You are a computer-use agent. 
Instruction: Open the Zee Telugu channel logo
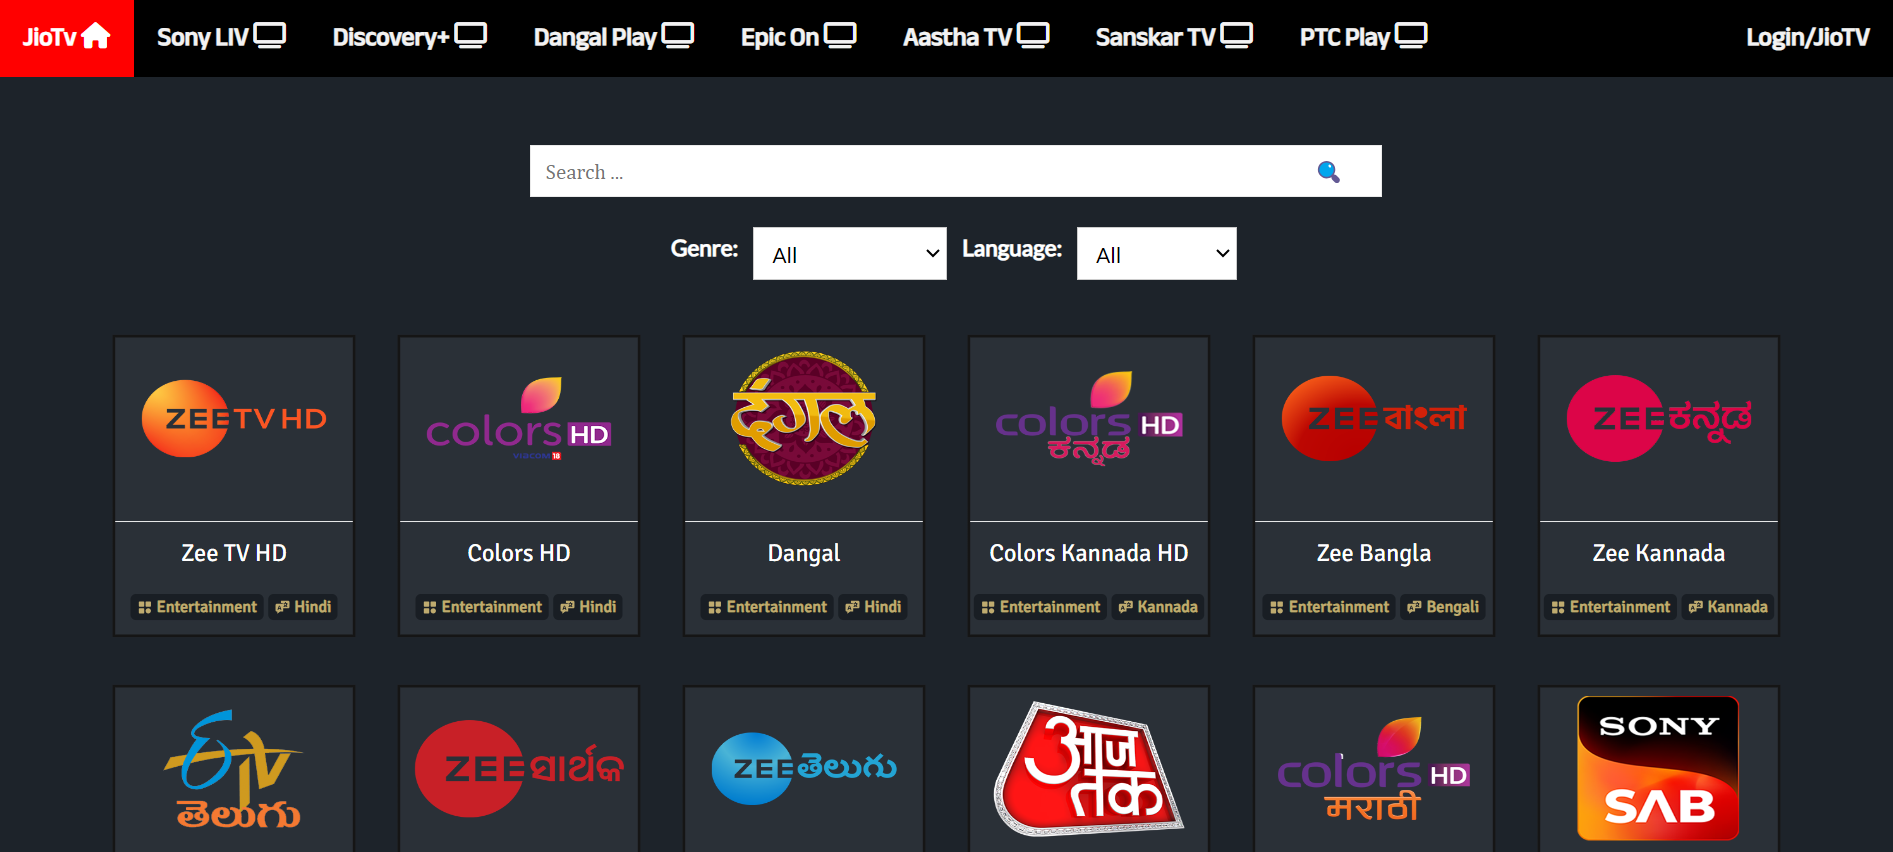[x=804, y=769]
